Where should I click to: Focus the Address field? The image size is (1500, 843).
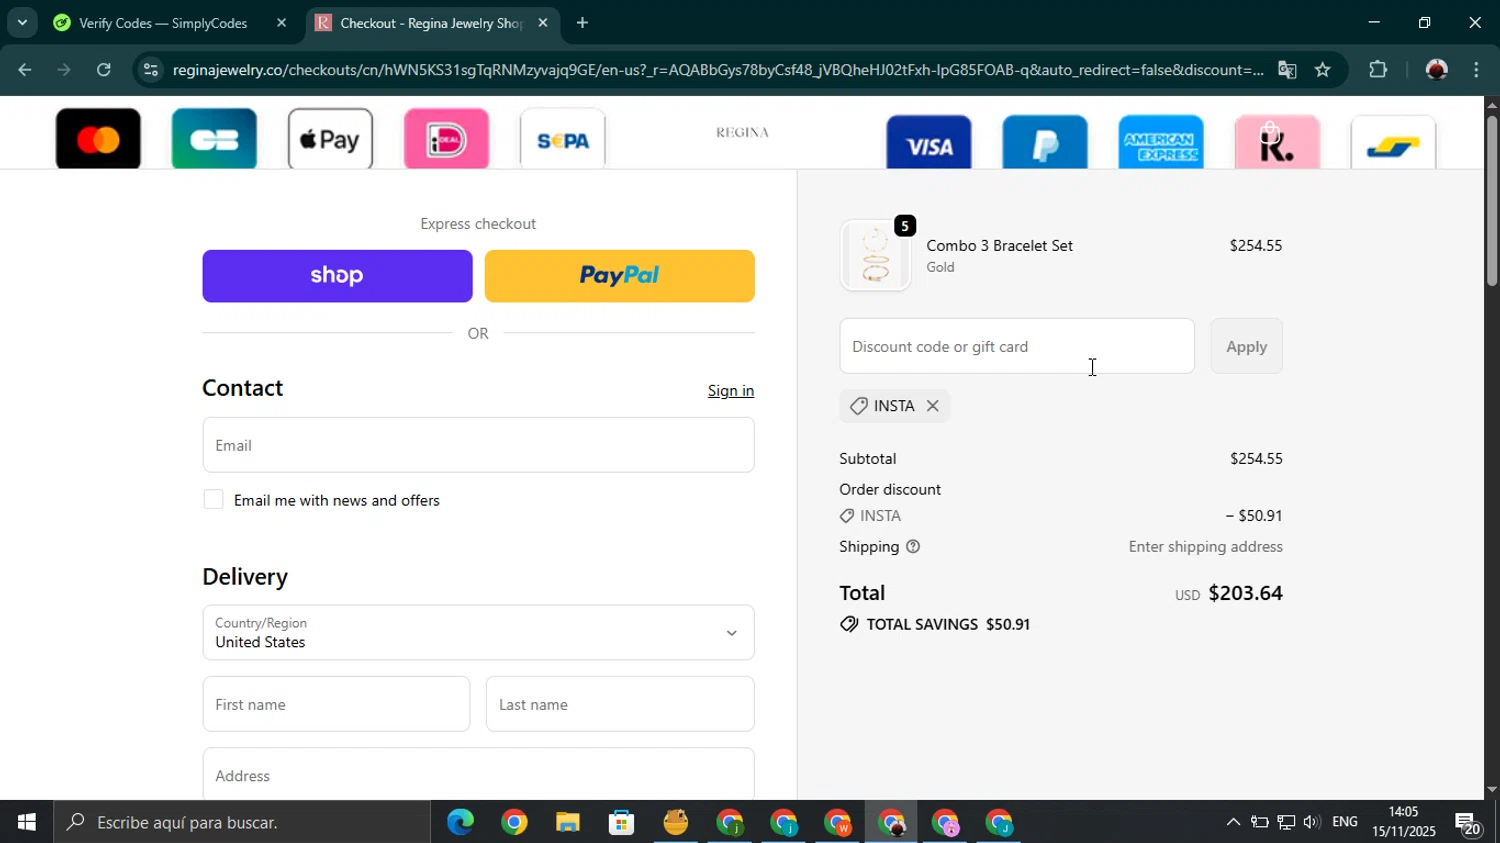[x=478, y=774]
